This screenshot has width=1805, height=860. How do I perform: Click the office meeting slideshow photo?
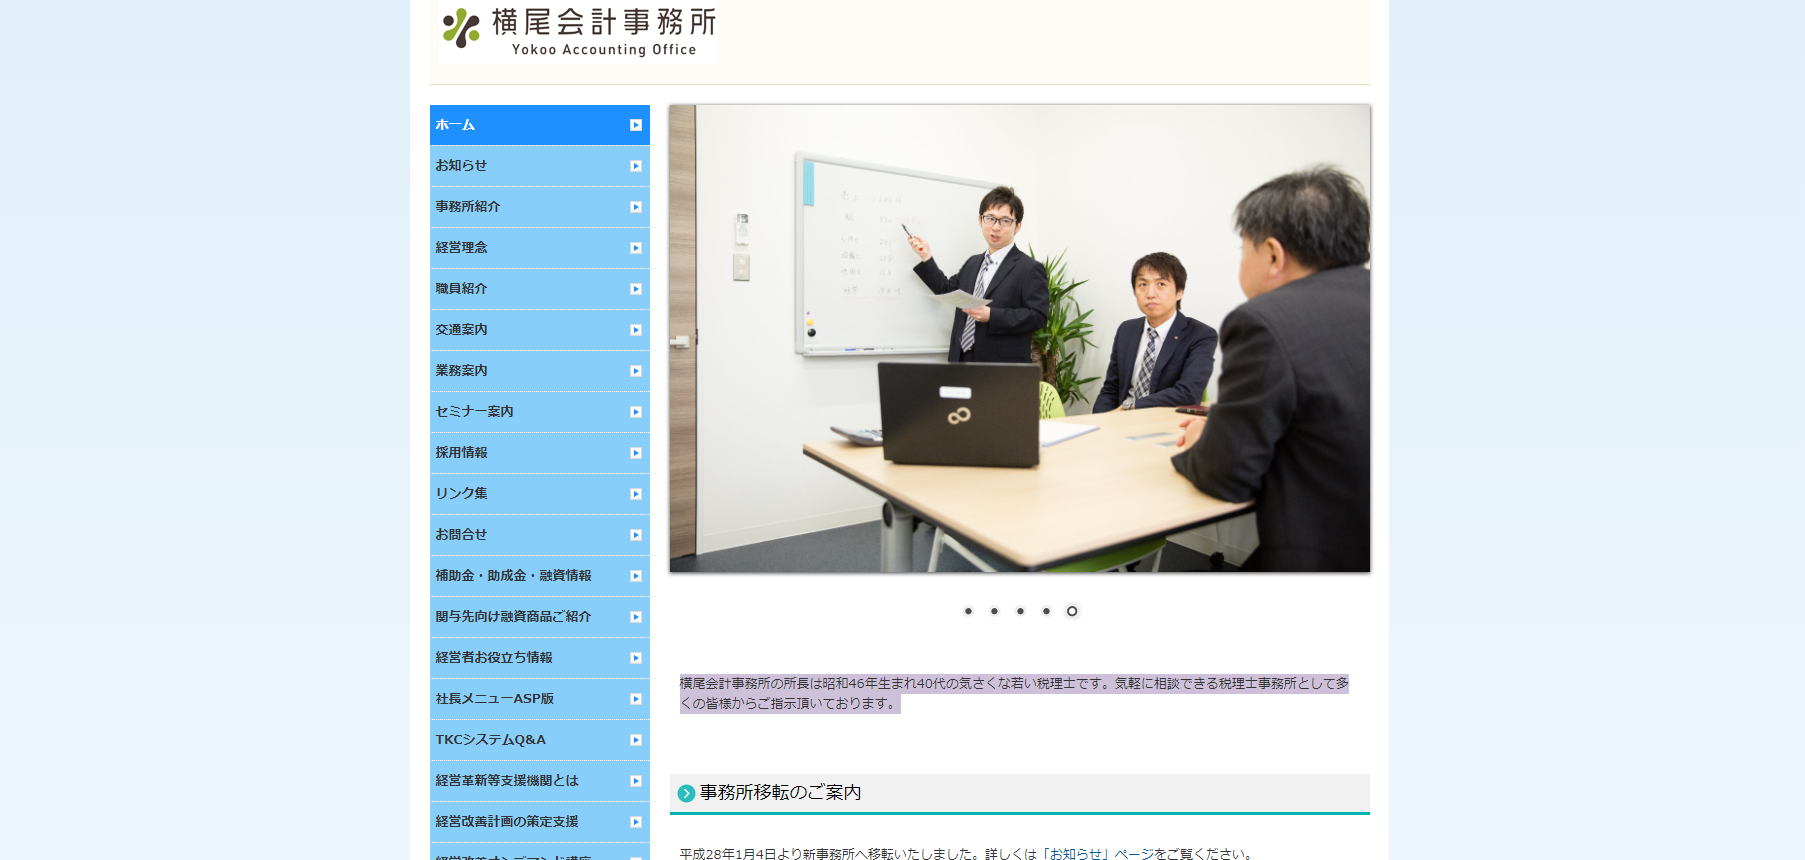[x=1020, y=339]
